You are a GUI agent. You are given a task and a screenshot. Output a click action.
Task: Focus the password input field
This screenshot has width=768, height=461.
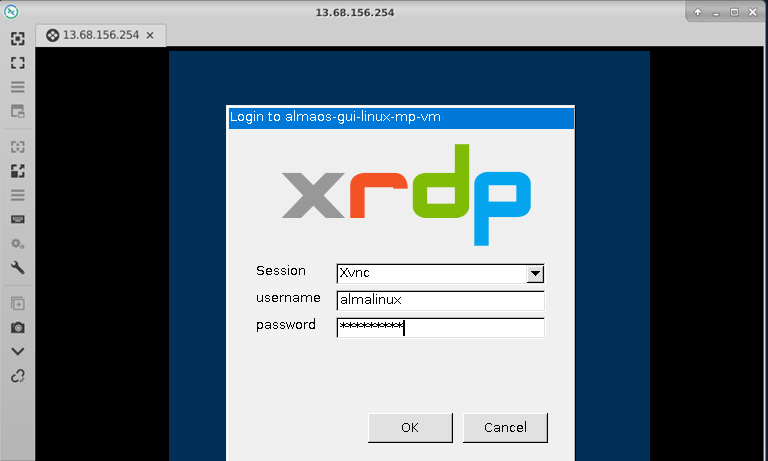click(x=440, y=327)
